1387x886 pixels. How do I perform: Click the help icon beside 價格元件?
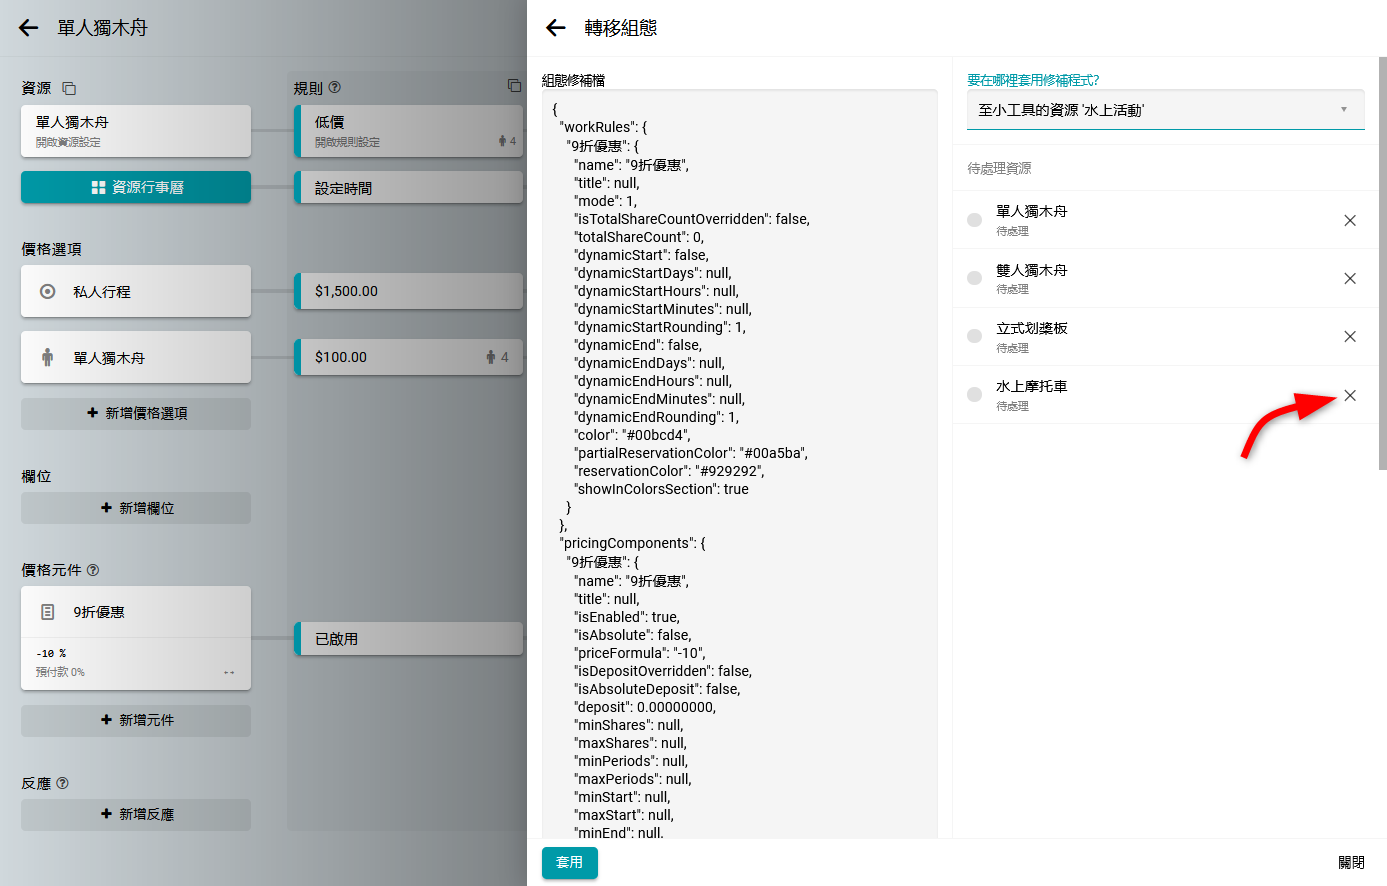(x=93, y=570)
